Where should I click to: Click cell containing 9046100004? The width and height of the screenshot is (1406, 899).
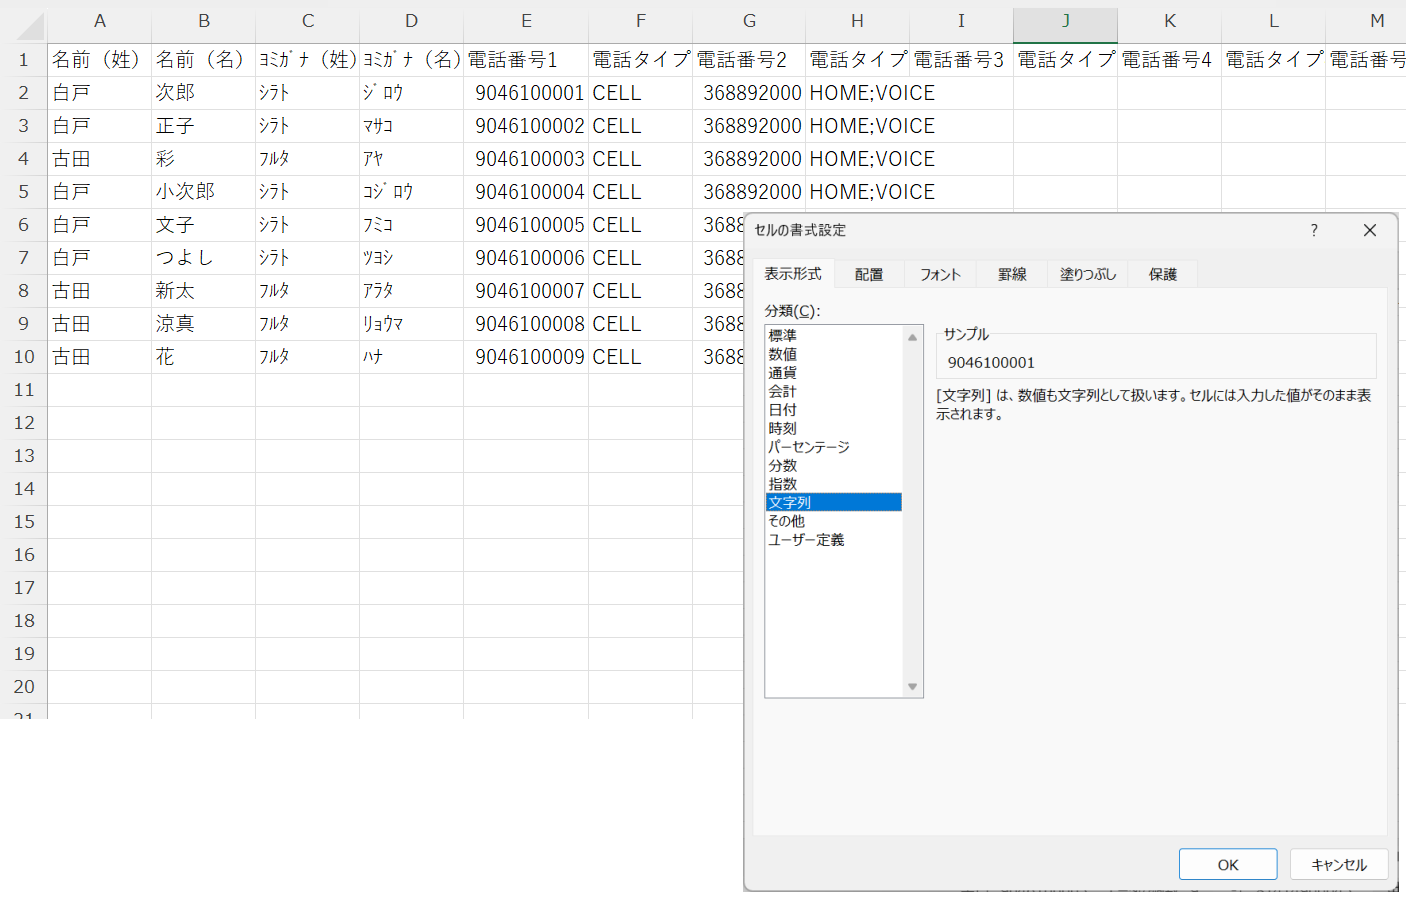click(x=526, y=192)
